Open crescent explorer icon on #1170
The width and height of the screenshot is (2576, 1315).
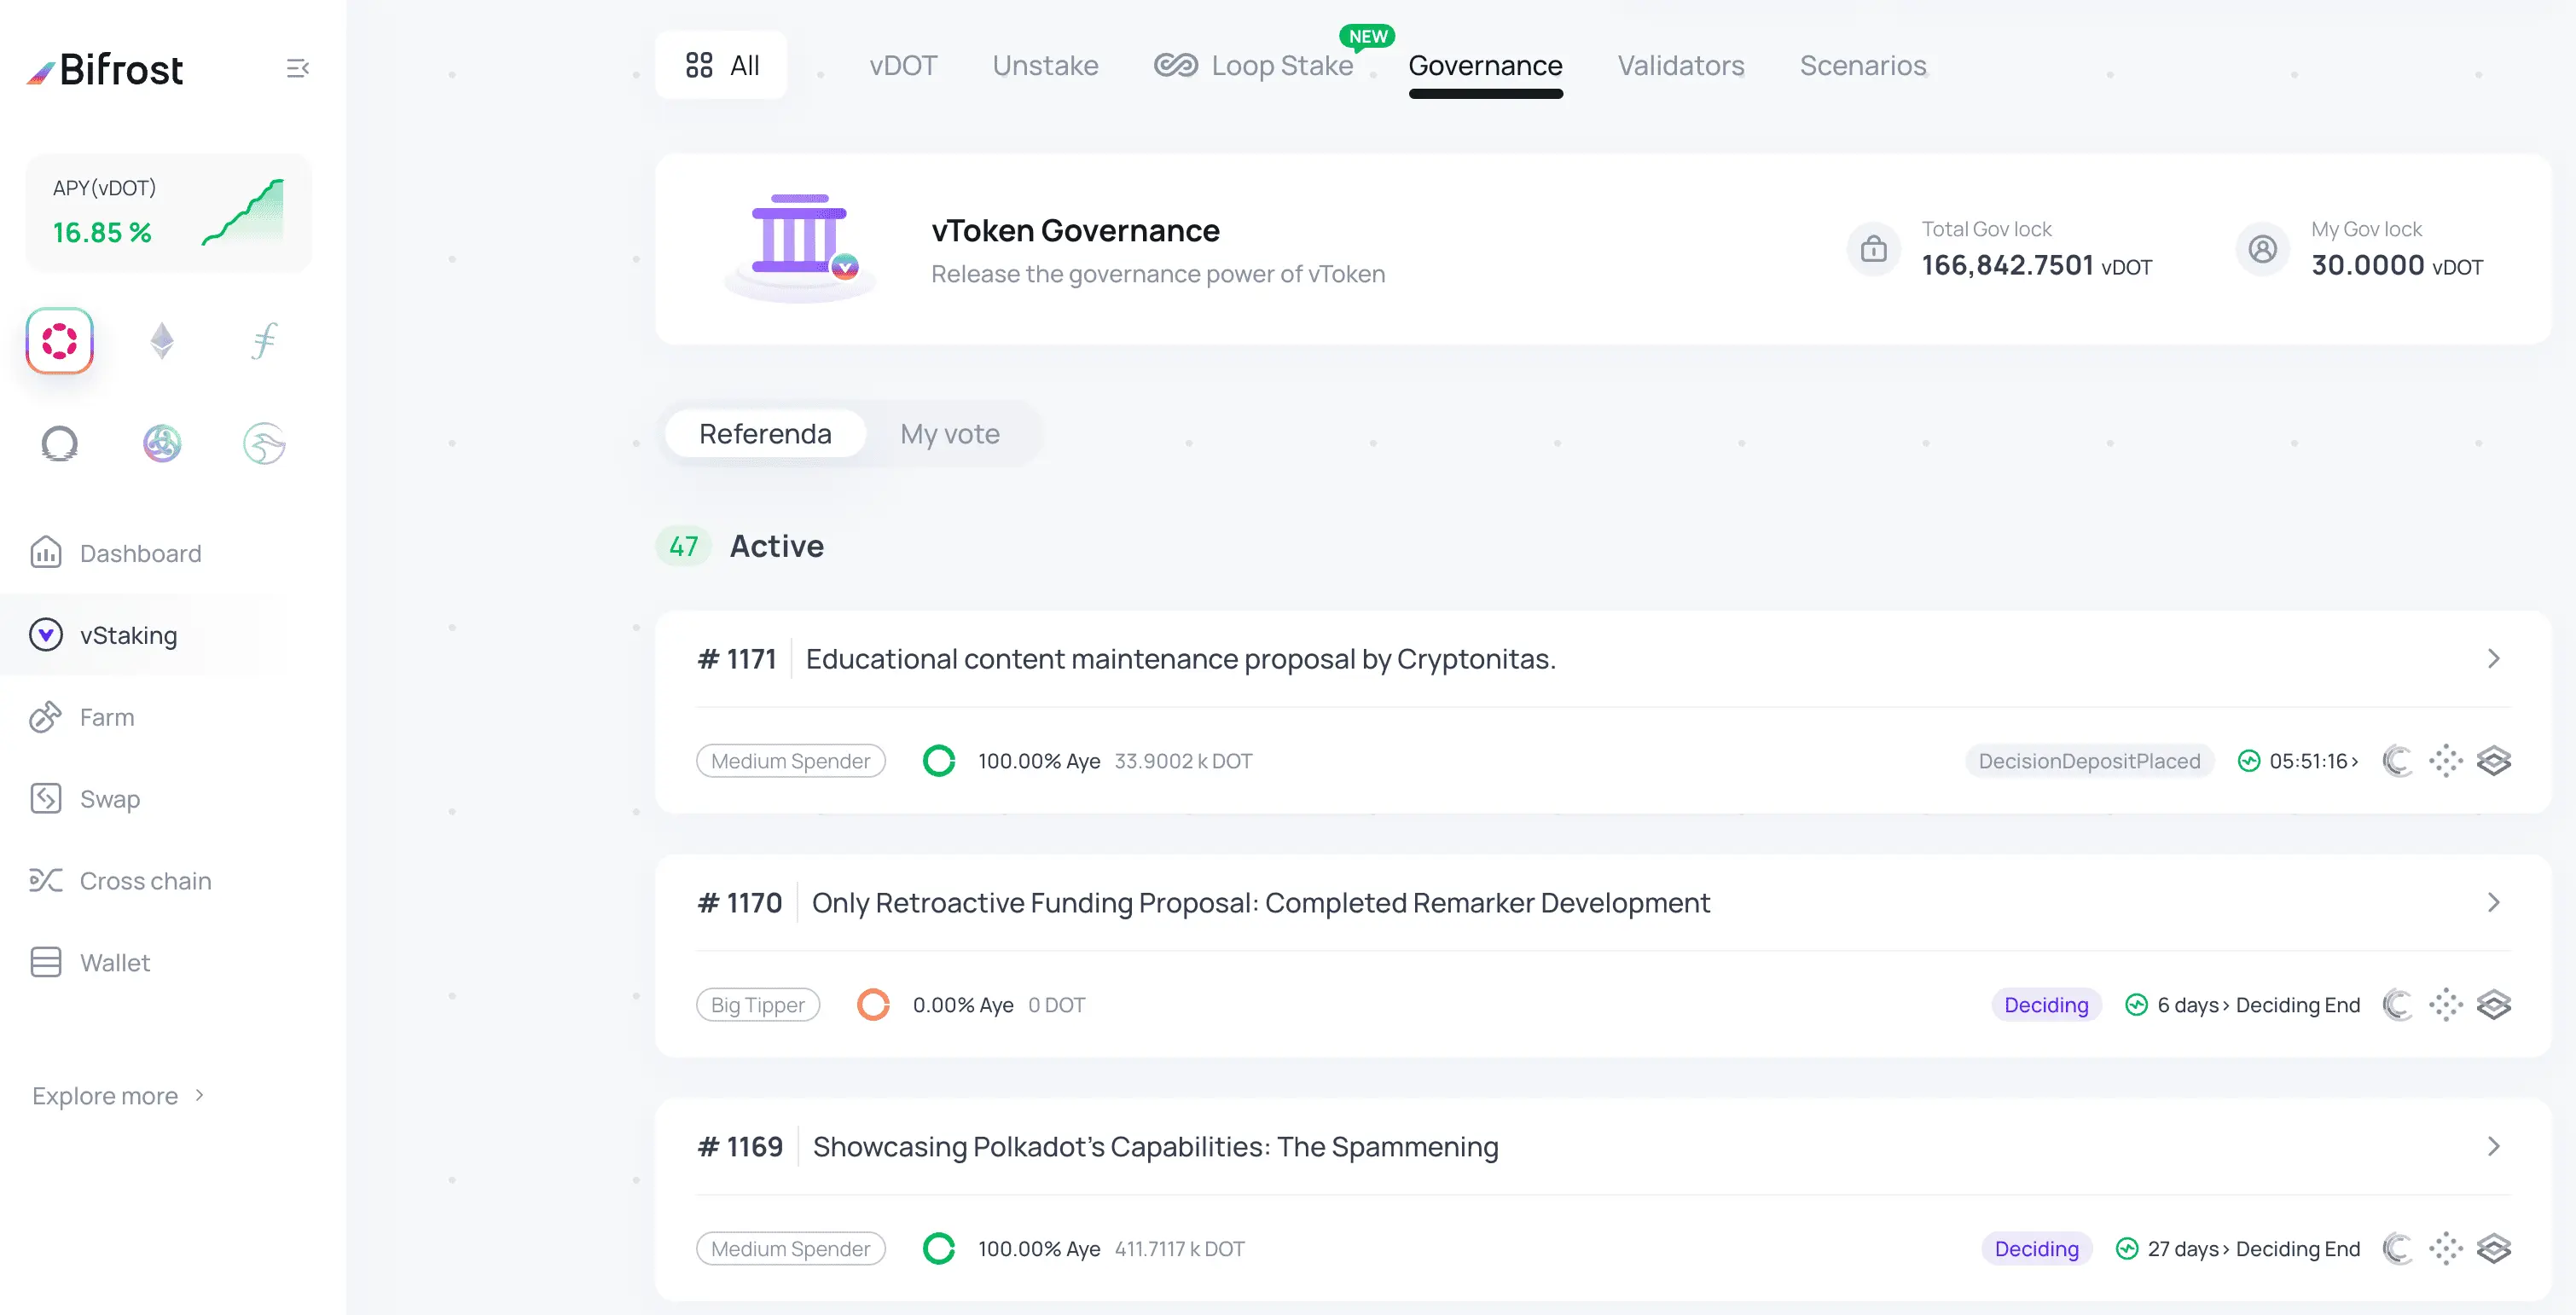(x=2398, y=1005)
